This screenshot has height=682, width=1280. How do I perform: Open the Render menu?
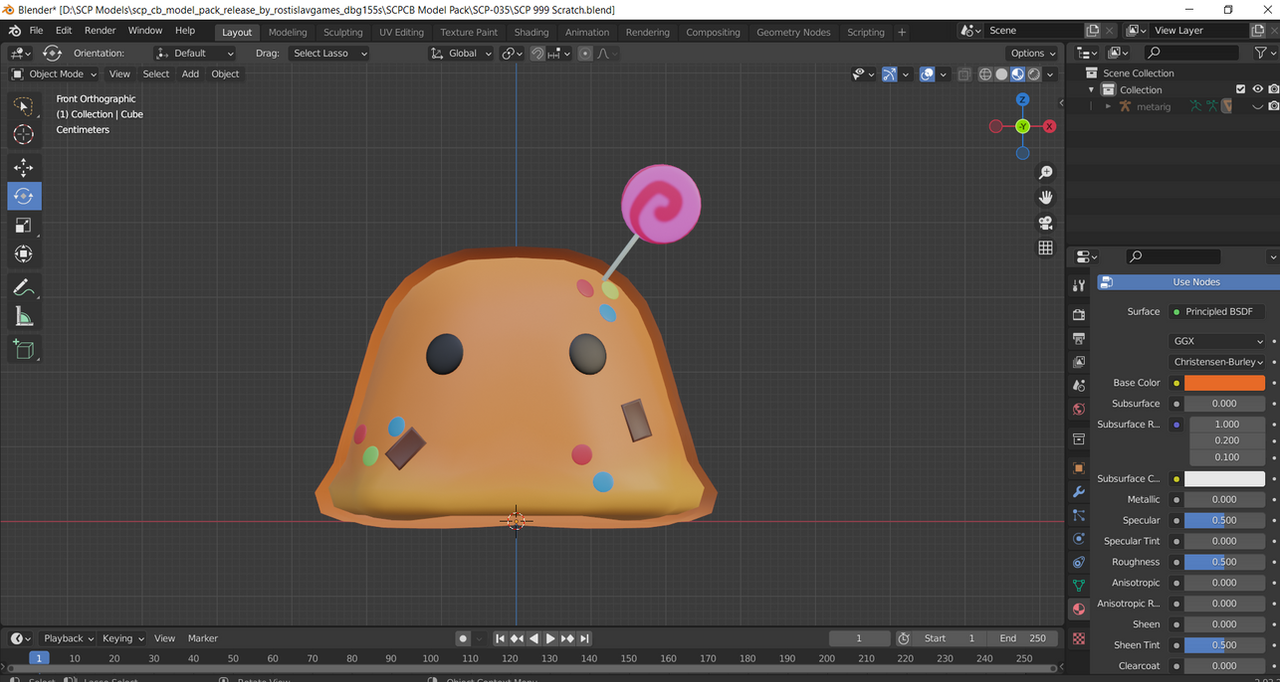(100, 31)
